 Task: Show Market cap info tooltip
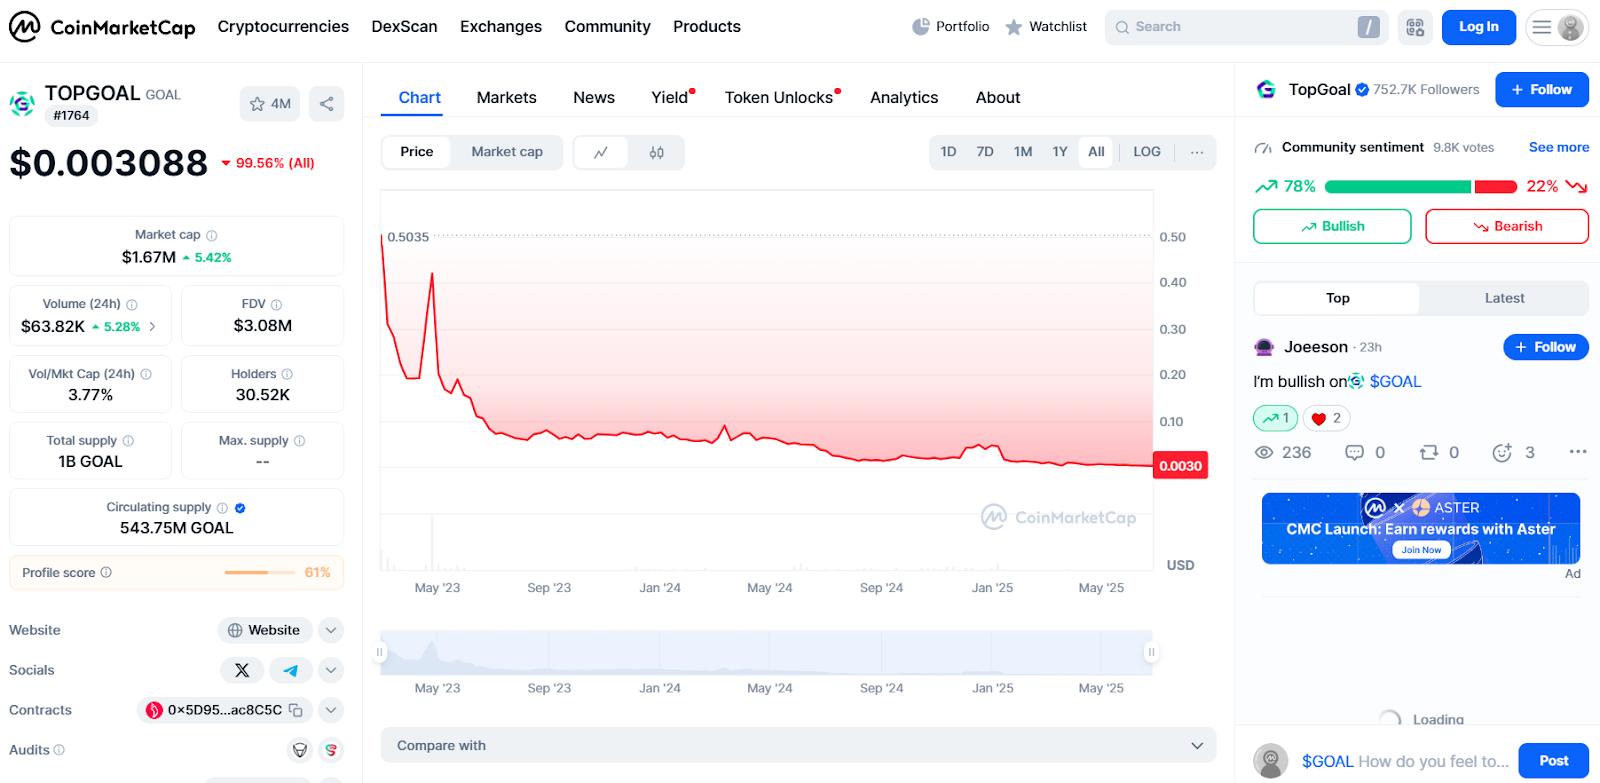click(212, 235)
